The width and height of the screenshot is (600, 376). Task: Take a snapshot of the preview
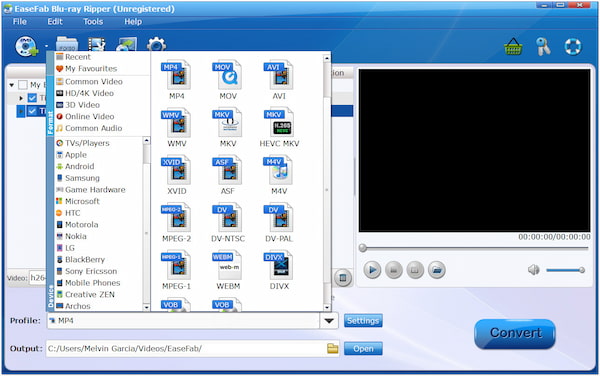(x=415, y=270)
